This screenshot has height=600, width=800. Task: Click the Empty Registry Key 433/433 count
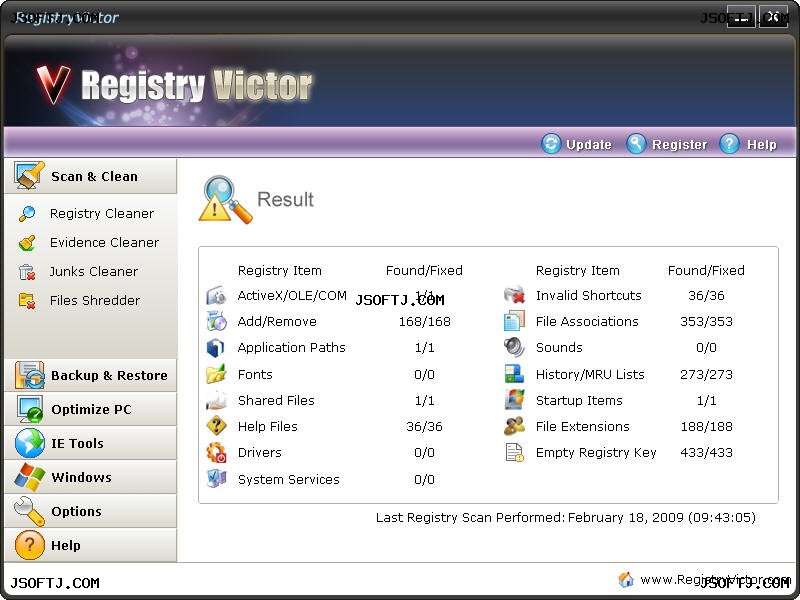(706, 453)
